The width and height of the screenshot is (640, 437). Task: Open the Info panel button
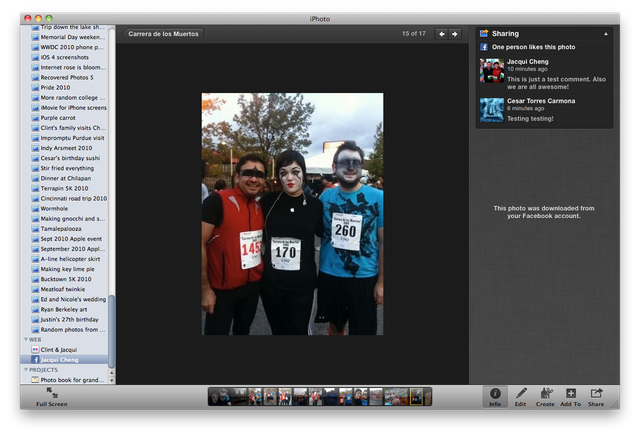(495, 396)
